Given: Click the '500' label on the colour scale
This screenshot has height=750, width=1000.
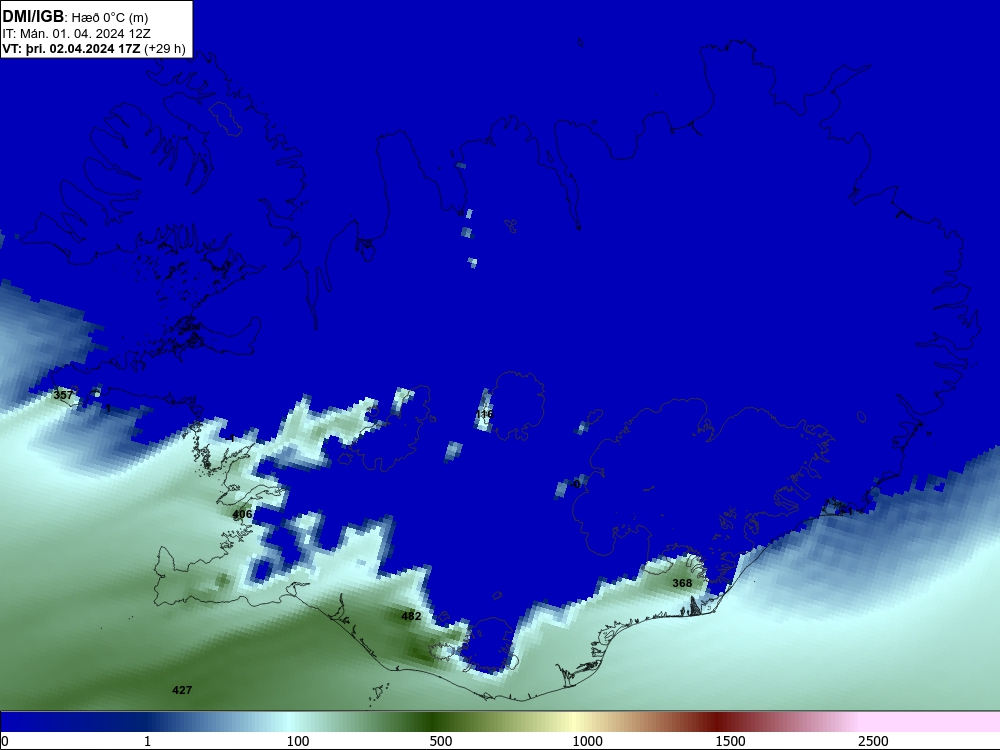Looking at the screenshot, I should [441, 741].
